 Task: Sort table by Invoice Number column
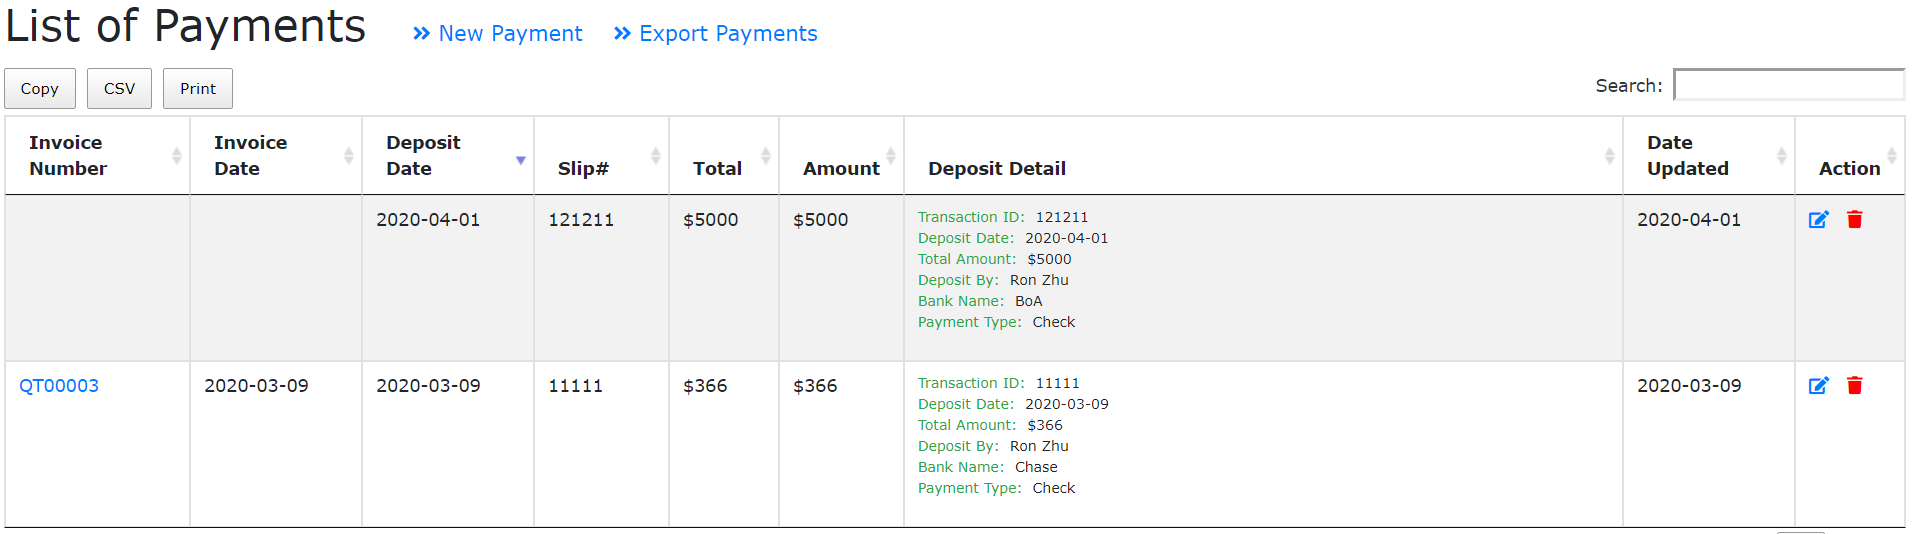[x=97, y=156]
